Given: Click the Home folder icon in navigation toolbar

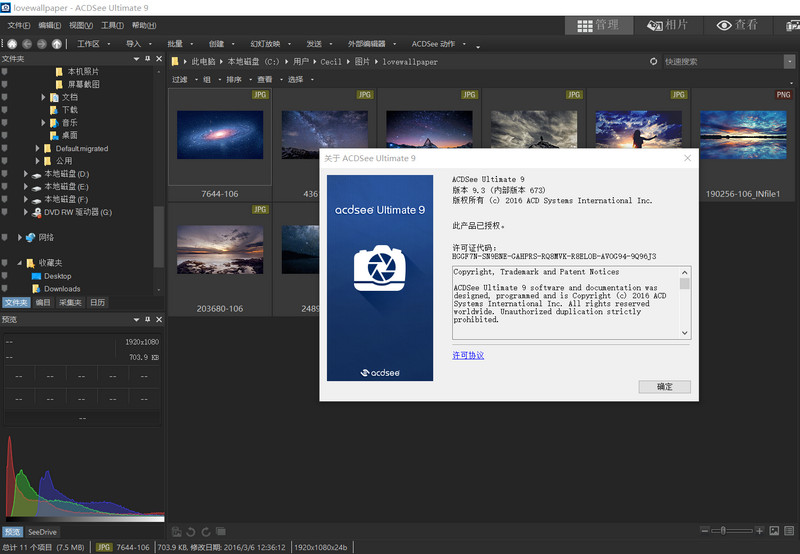Looking at the screenshot, I should (x=12, y=44).
